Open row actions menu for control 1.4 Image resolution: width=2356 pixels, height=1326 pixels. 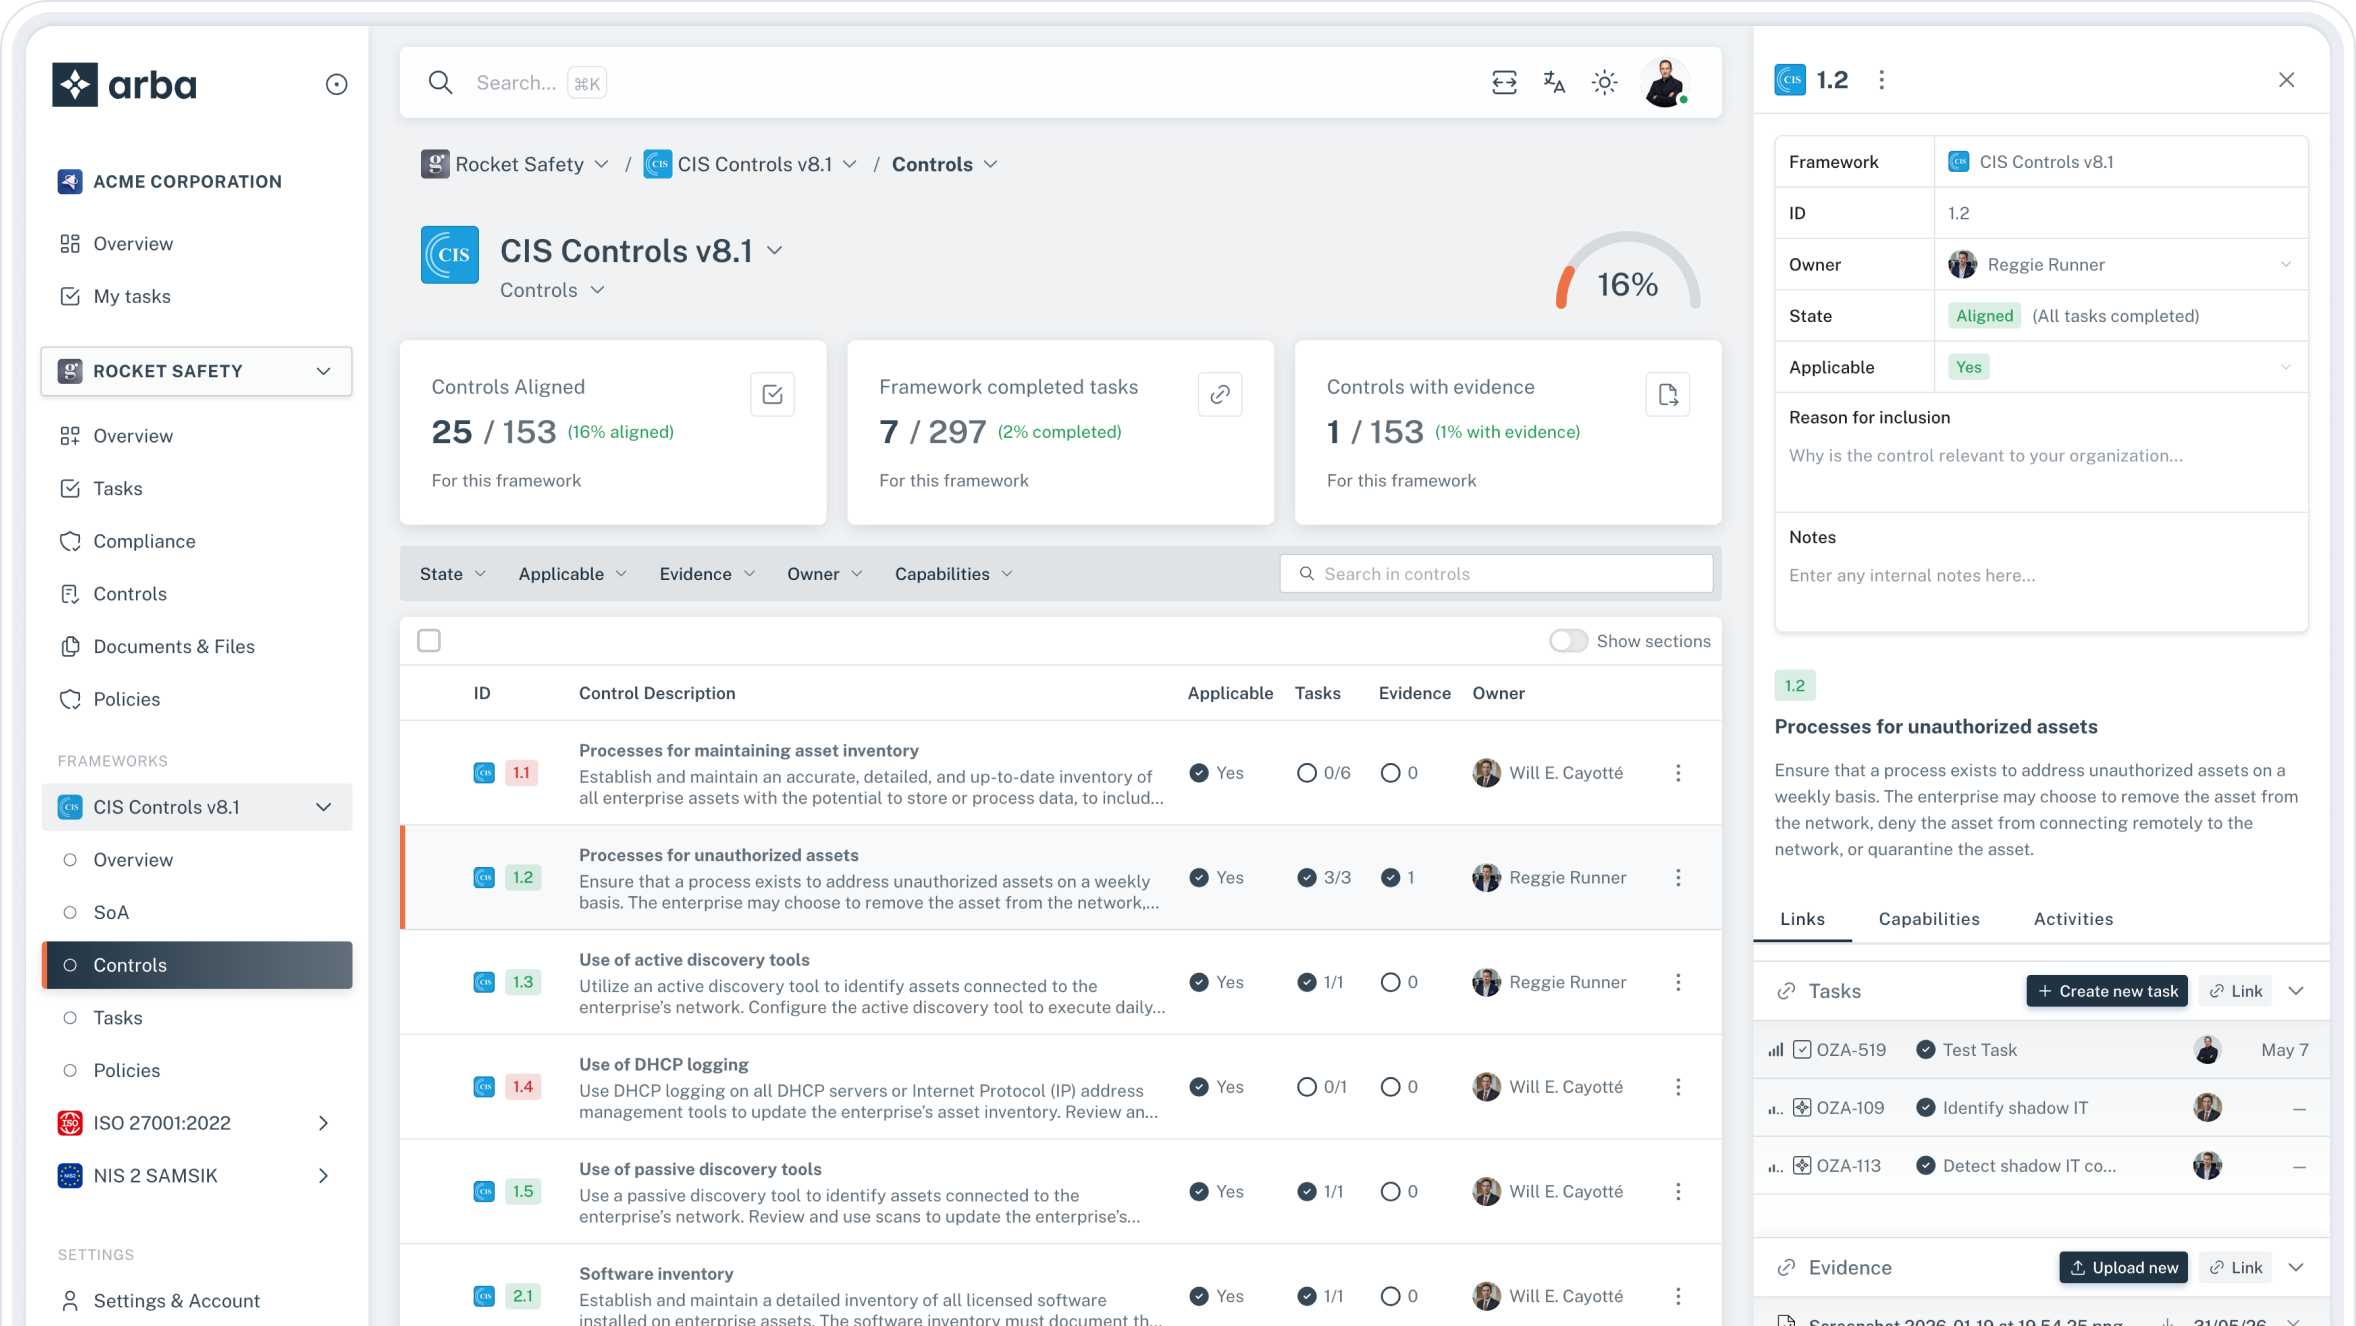pos(1678,1087)
